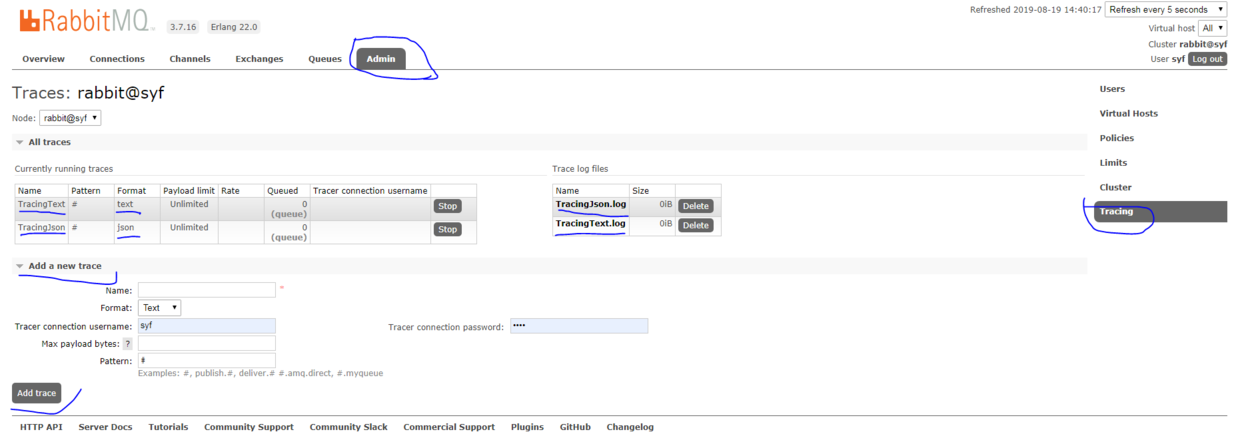Click the Pattern input field

(x=206, y=360)
